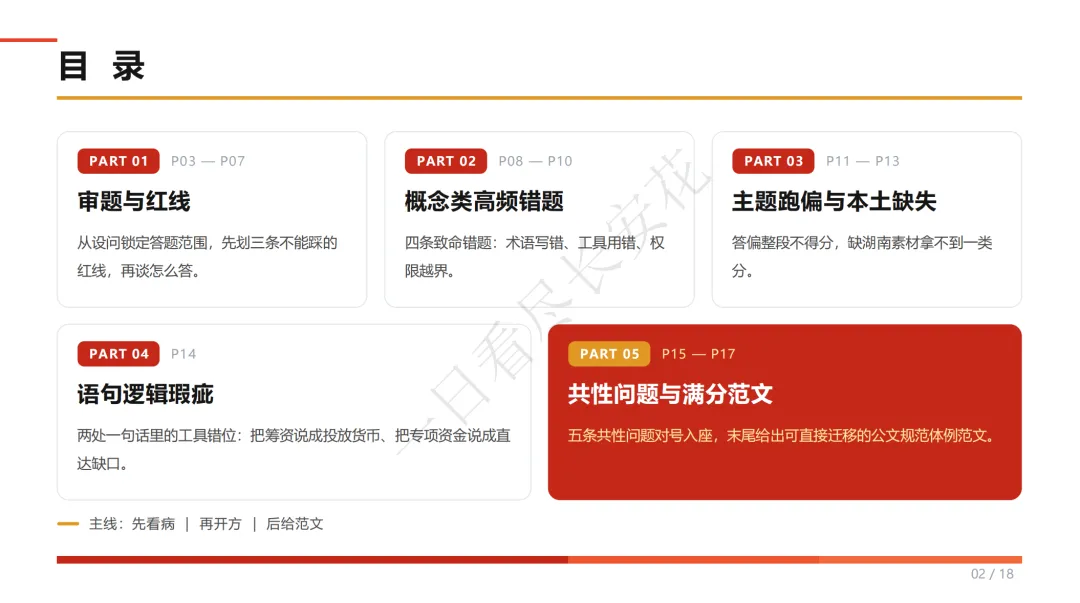Image resolution: width=1080 pixels, height=603 pixels.
Task: Click footer text 再开方
Action: click(220, 524)
